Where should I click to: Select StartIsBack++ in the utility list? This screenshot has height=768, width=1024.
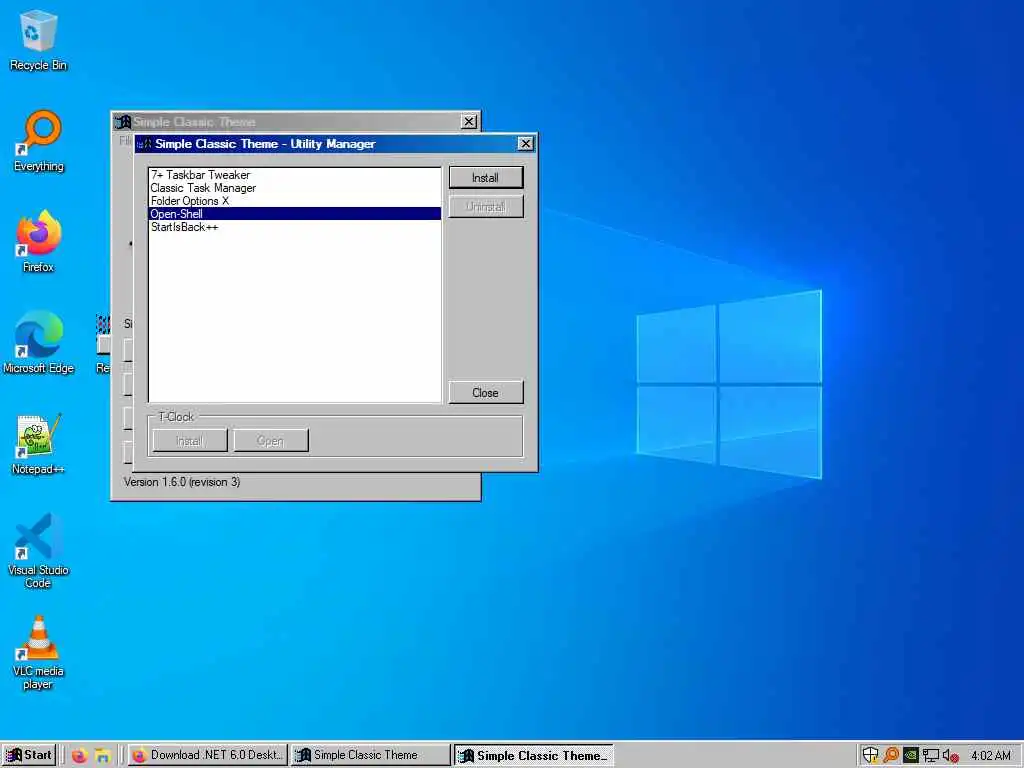[x=295, y=227]
